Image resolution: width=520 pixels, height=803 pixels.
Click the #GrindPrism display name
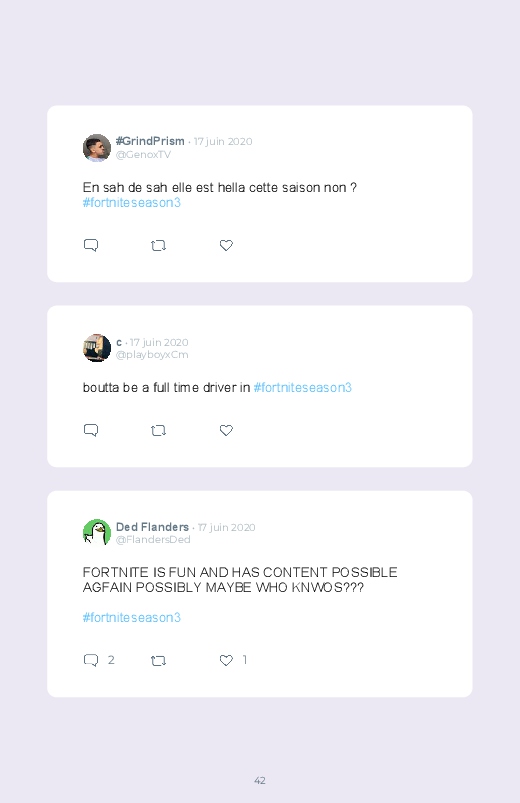(x=150, y=141)
